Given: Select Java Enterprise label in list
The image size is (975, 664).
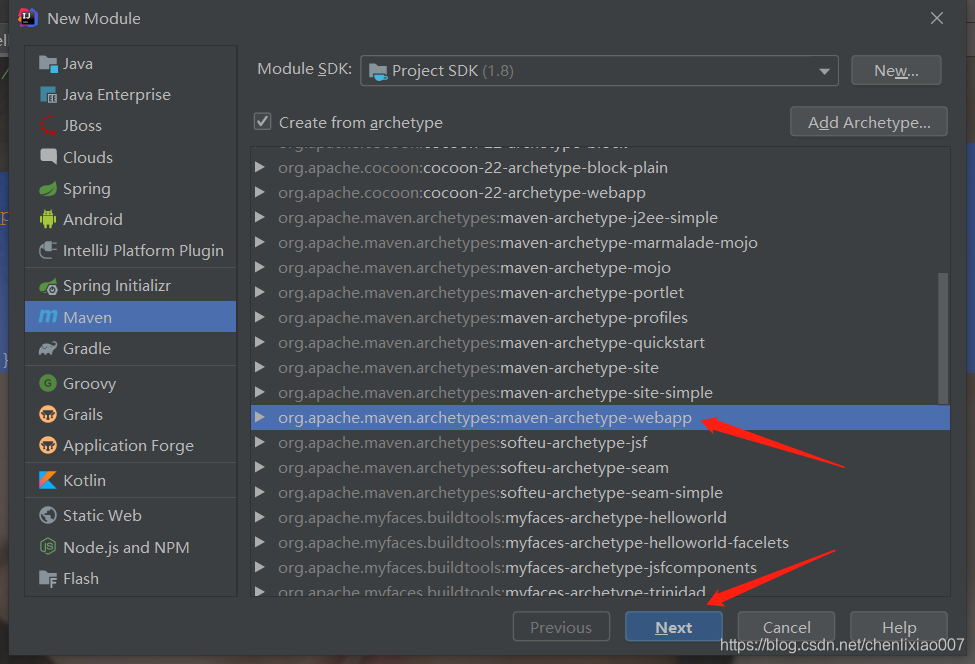Looking at the screenshot, I should point(116,95).
